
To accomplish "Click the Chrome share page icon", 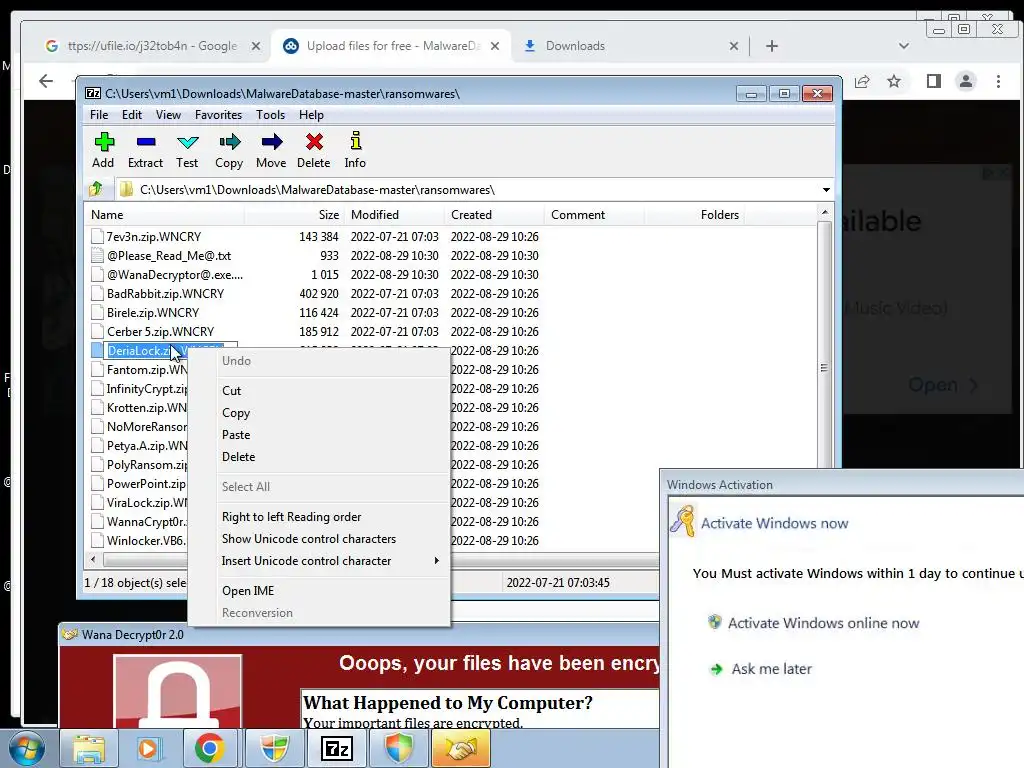I will coord(862,81).
